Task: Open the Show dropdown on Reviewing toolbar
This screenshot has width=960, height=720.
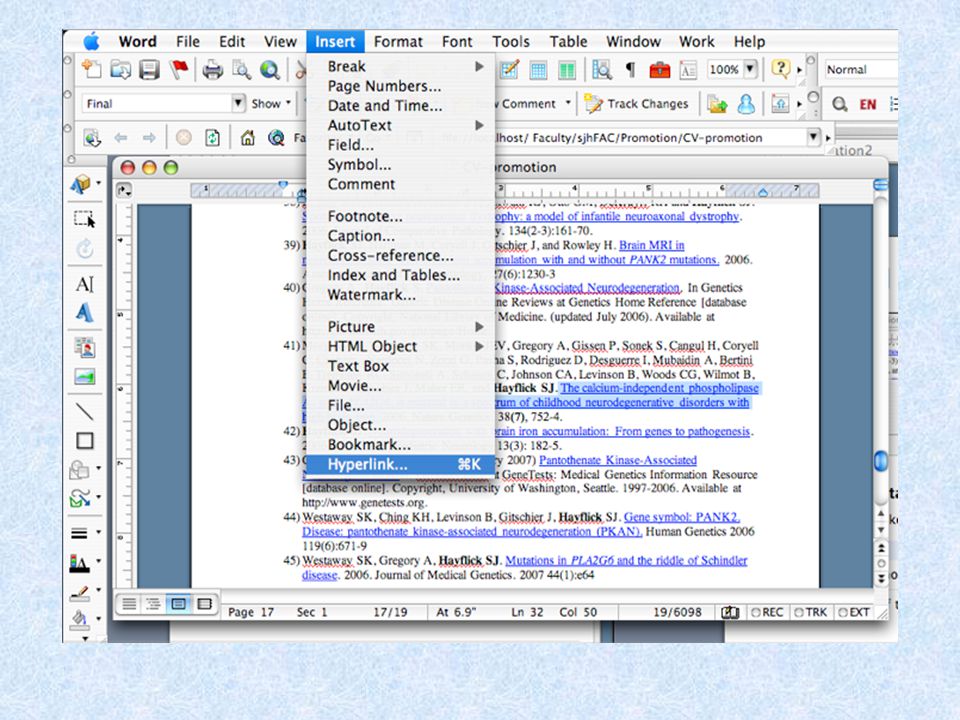Action: coord(271,103)
